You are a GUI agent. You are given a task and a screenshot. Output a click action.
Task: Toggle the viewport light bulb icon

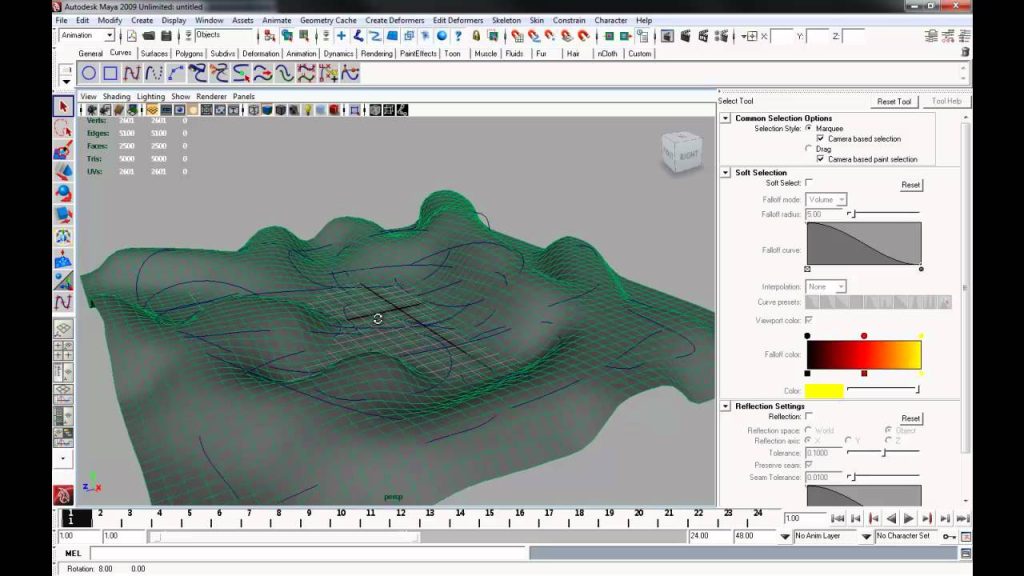pyautogui.click(x=308, y=110)
